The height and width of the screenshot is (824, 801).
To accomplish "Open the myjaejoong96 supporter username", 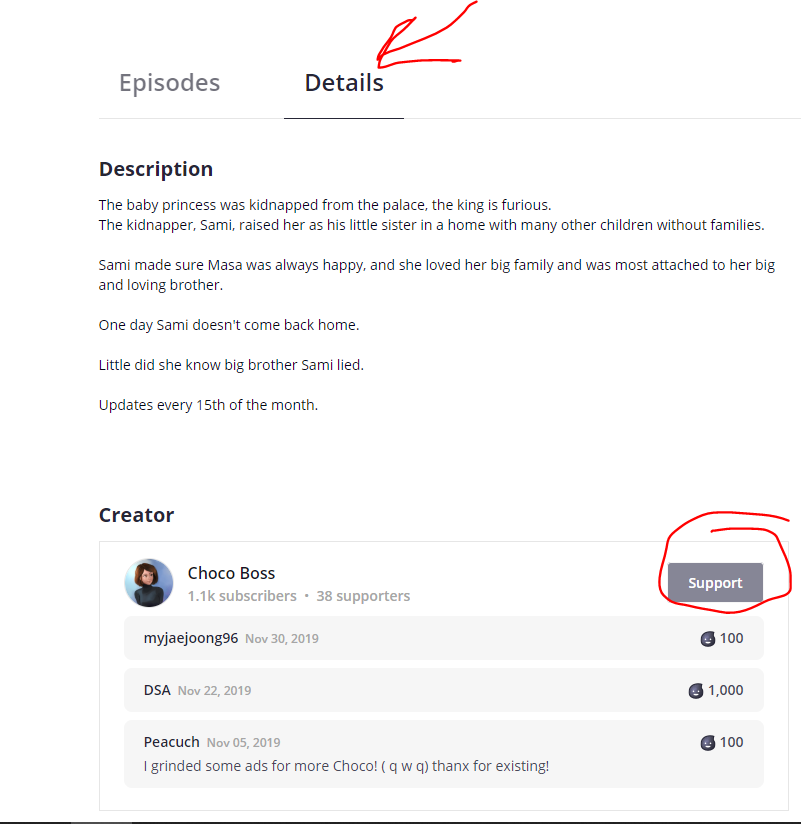I will 190,638.
